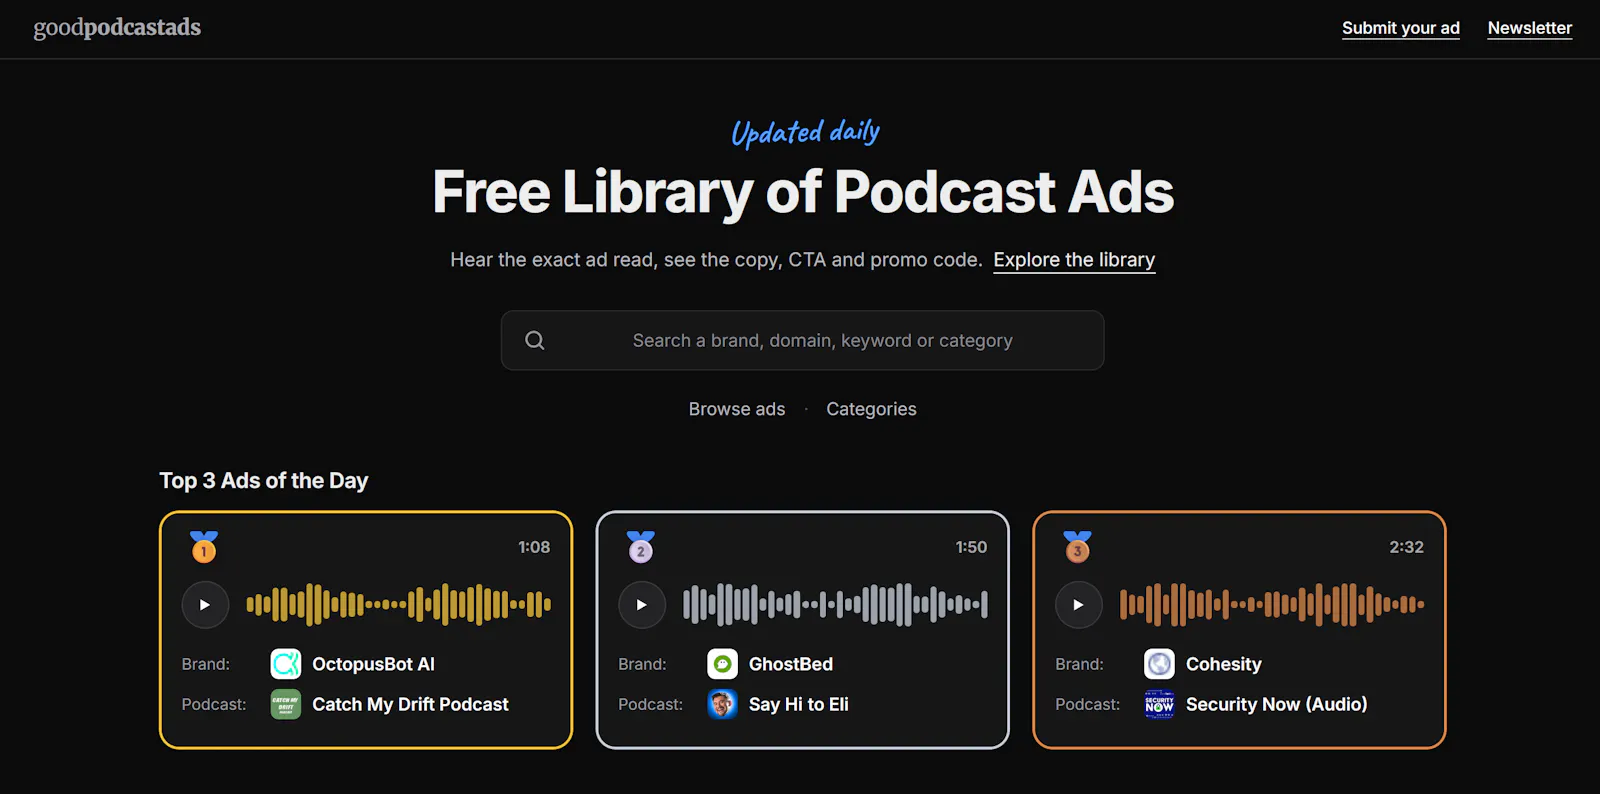
Task: Click the 1:50 ad duration
Action: pos(971,547)
